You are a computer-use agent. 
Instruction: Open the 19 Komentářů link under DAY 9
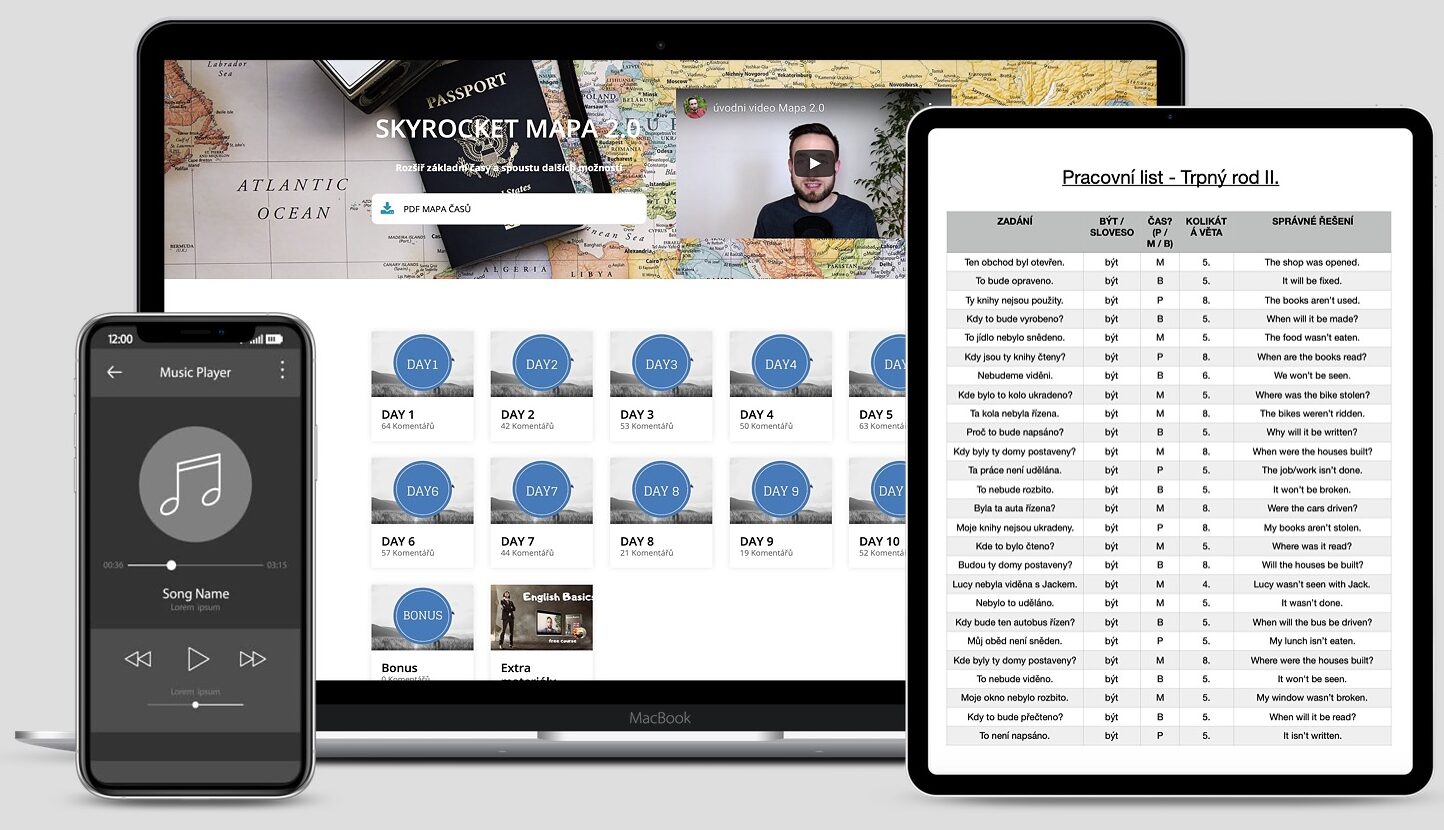point(766,553)
